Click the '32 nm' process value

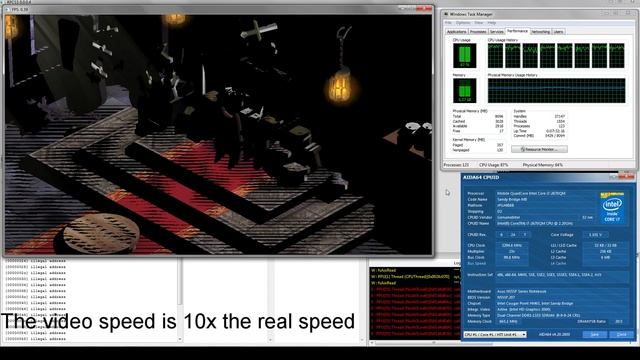tap(587, 218)
